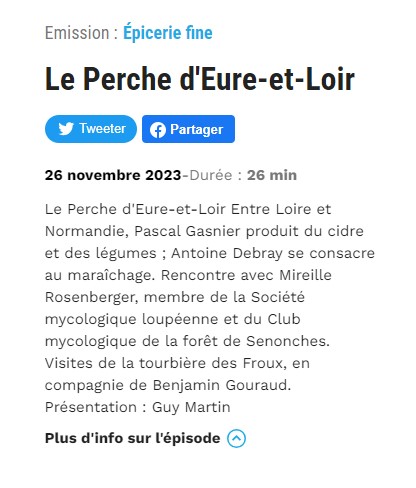Click the 'Emission :' label

(81, 33)
